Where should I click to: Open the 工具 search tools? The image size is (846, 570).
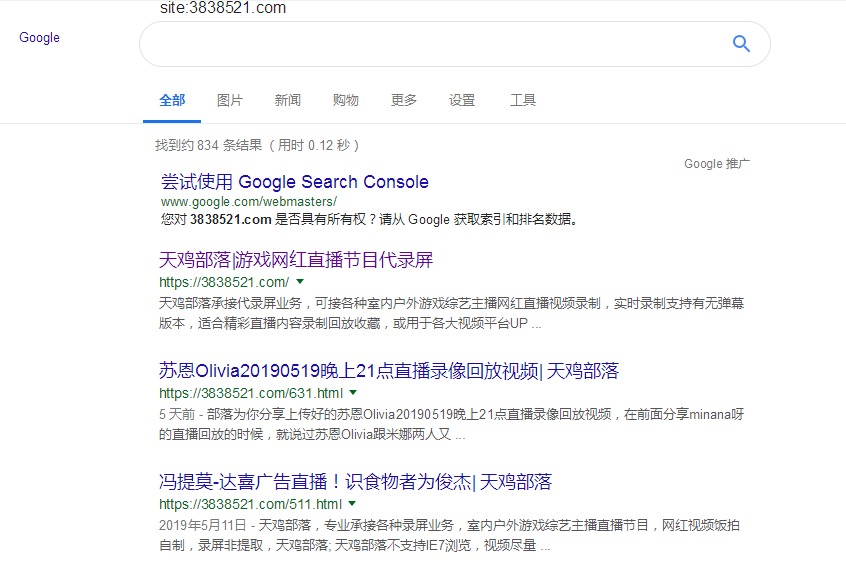[x=523, y=100]
